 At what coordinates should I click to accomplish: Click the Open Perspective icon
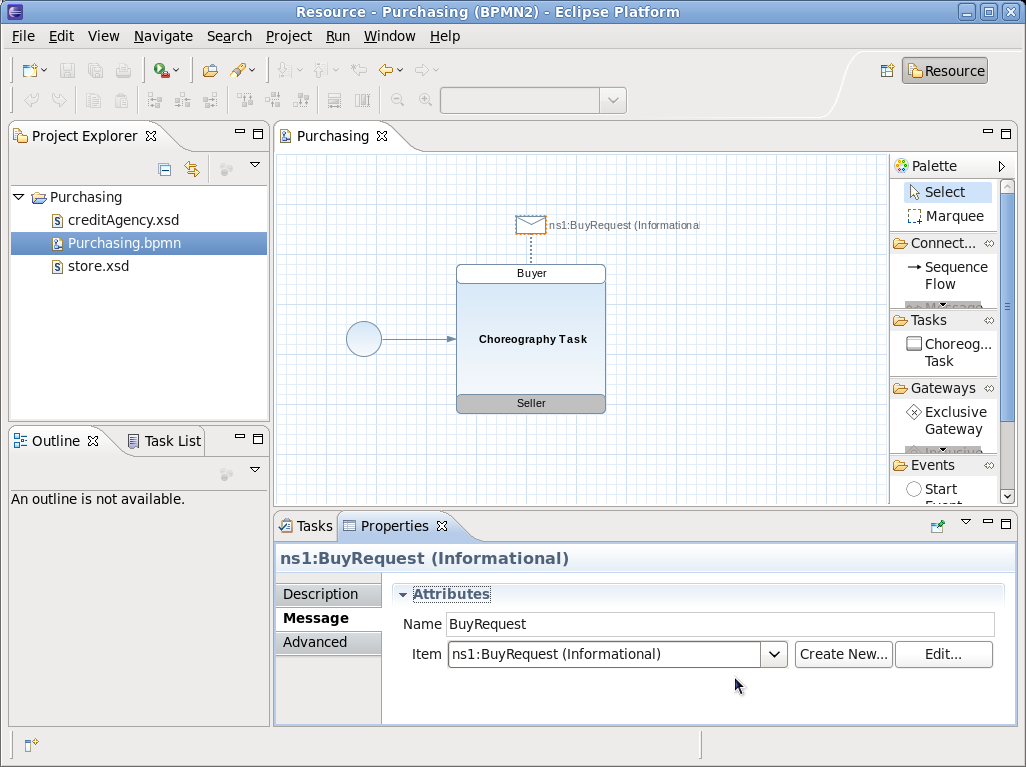click(x=887, y=71)
